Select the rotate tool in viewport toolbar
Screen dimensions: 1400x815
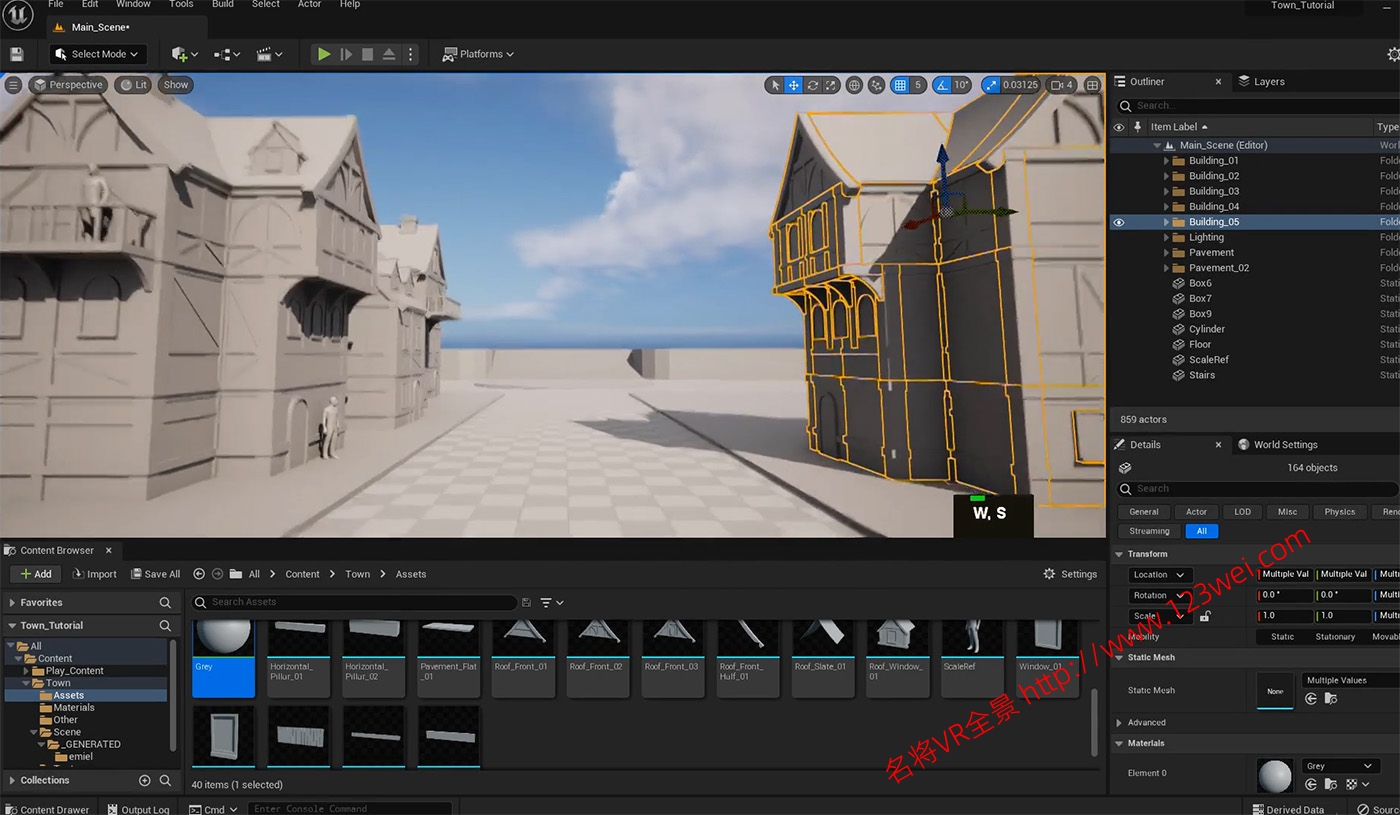(x=812, y=85)
